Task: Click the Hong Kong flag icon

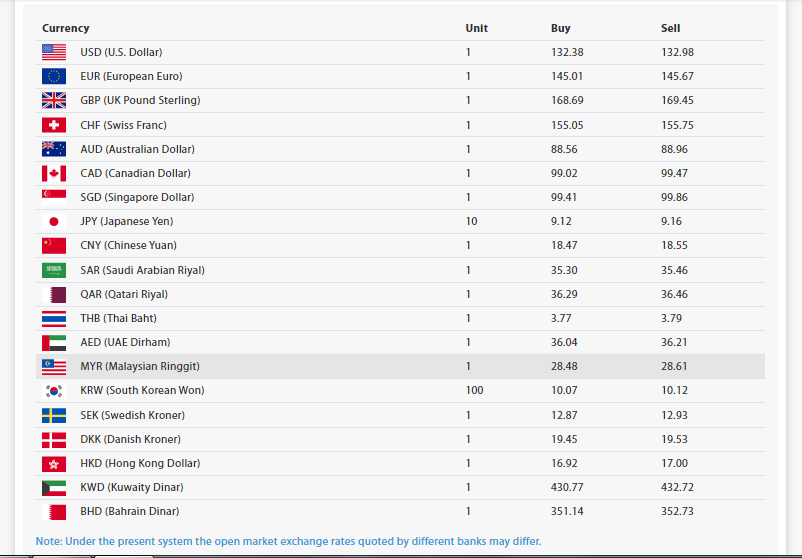Action: coord(54,464)
